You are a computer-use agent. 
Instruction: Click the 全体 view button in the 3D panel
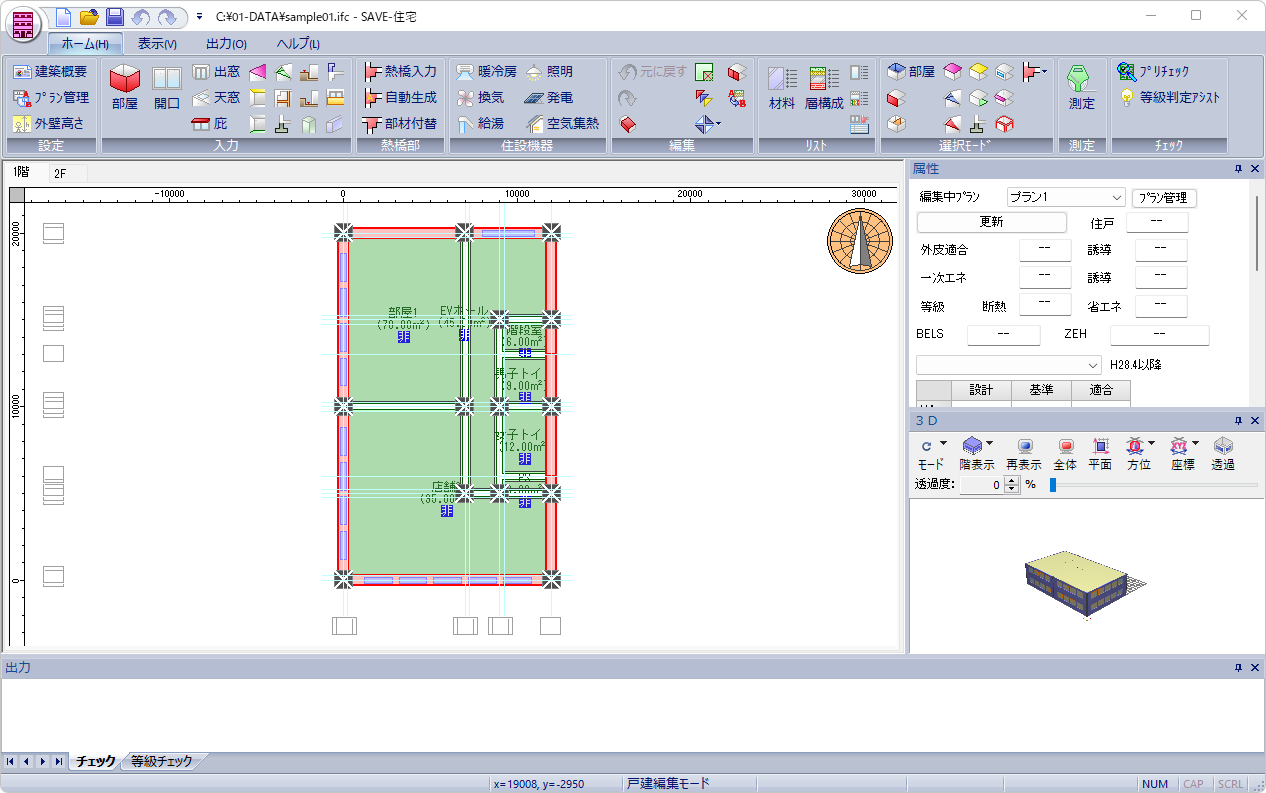tap(1065, 454)
